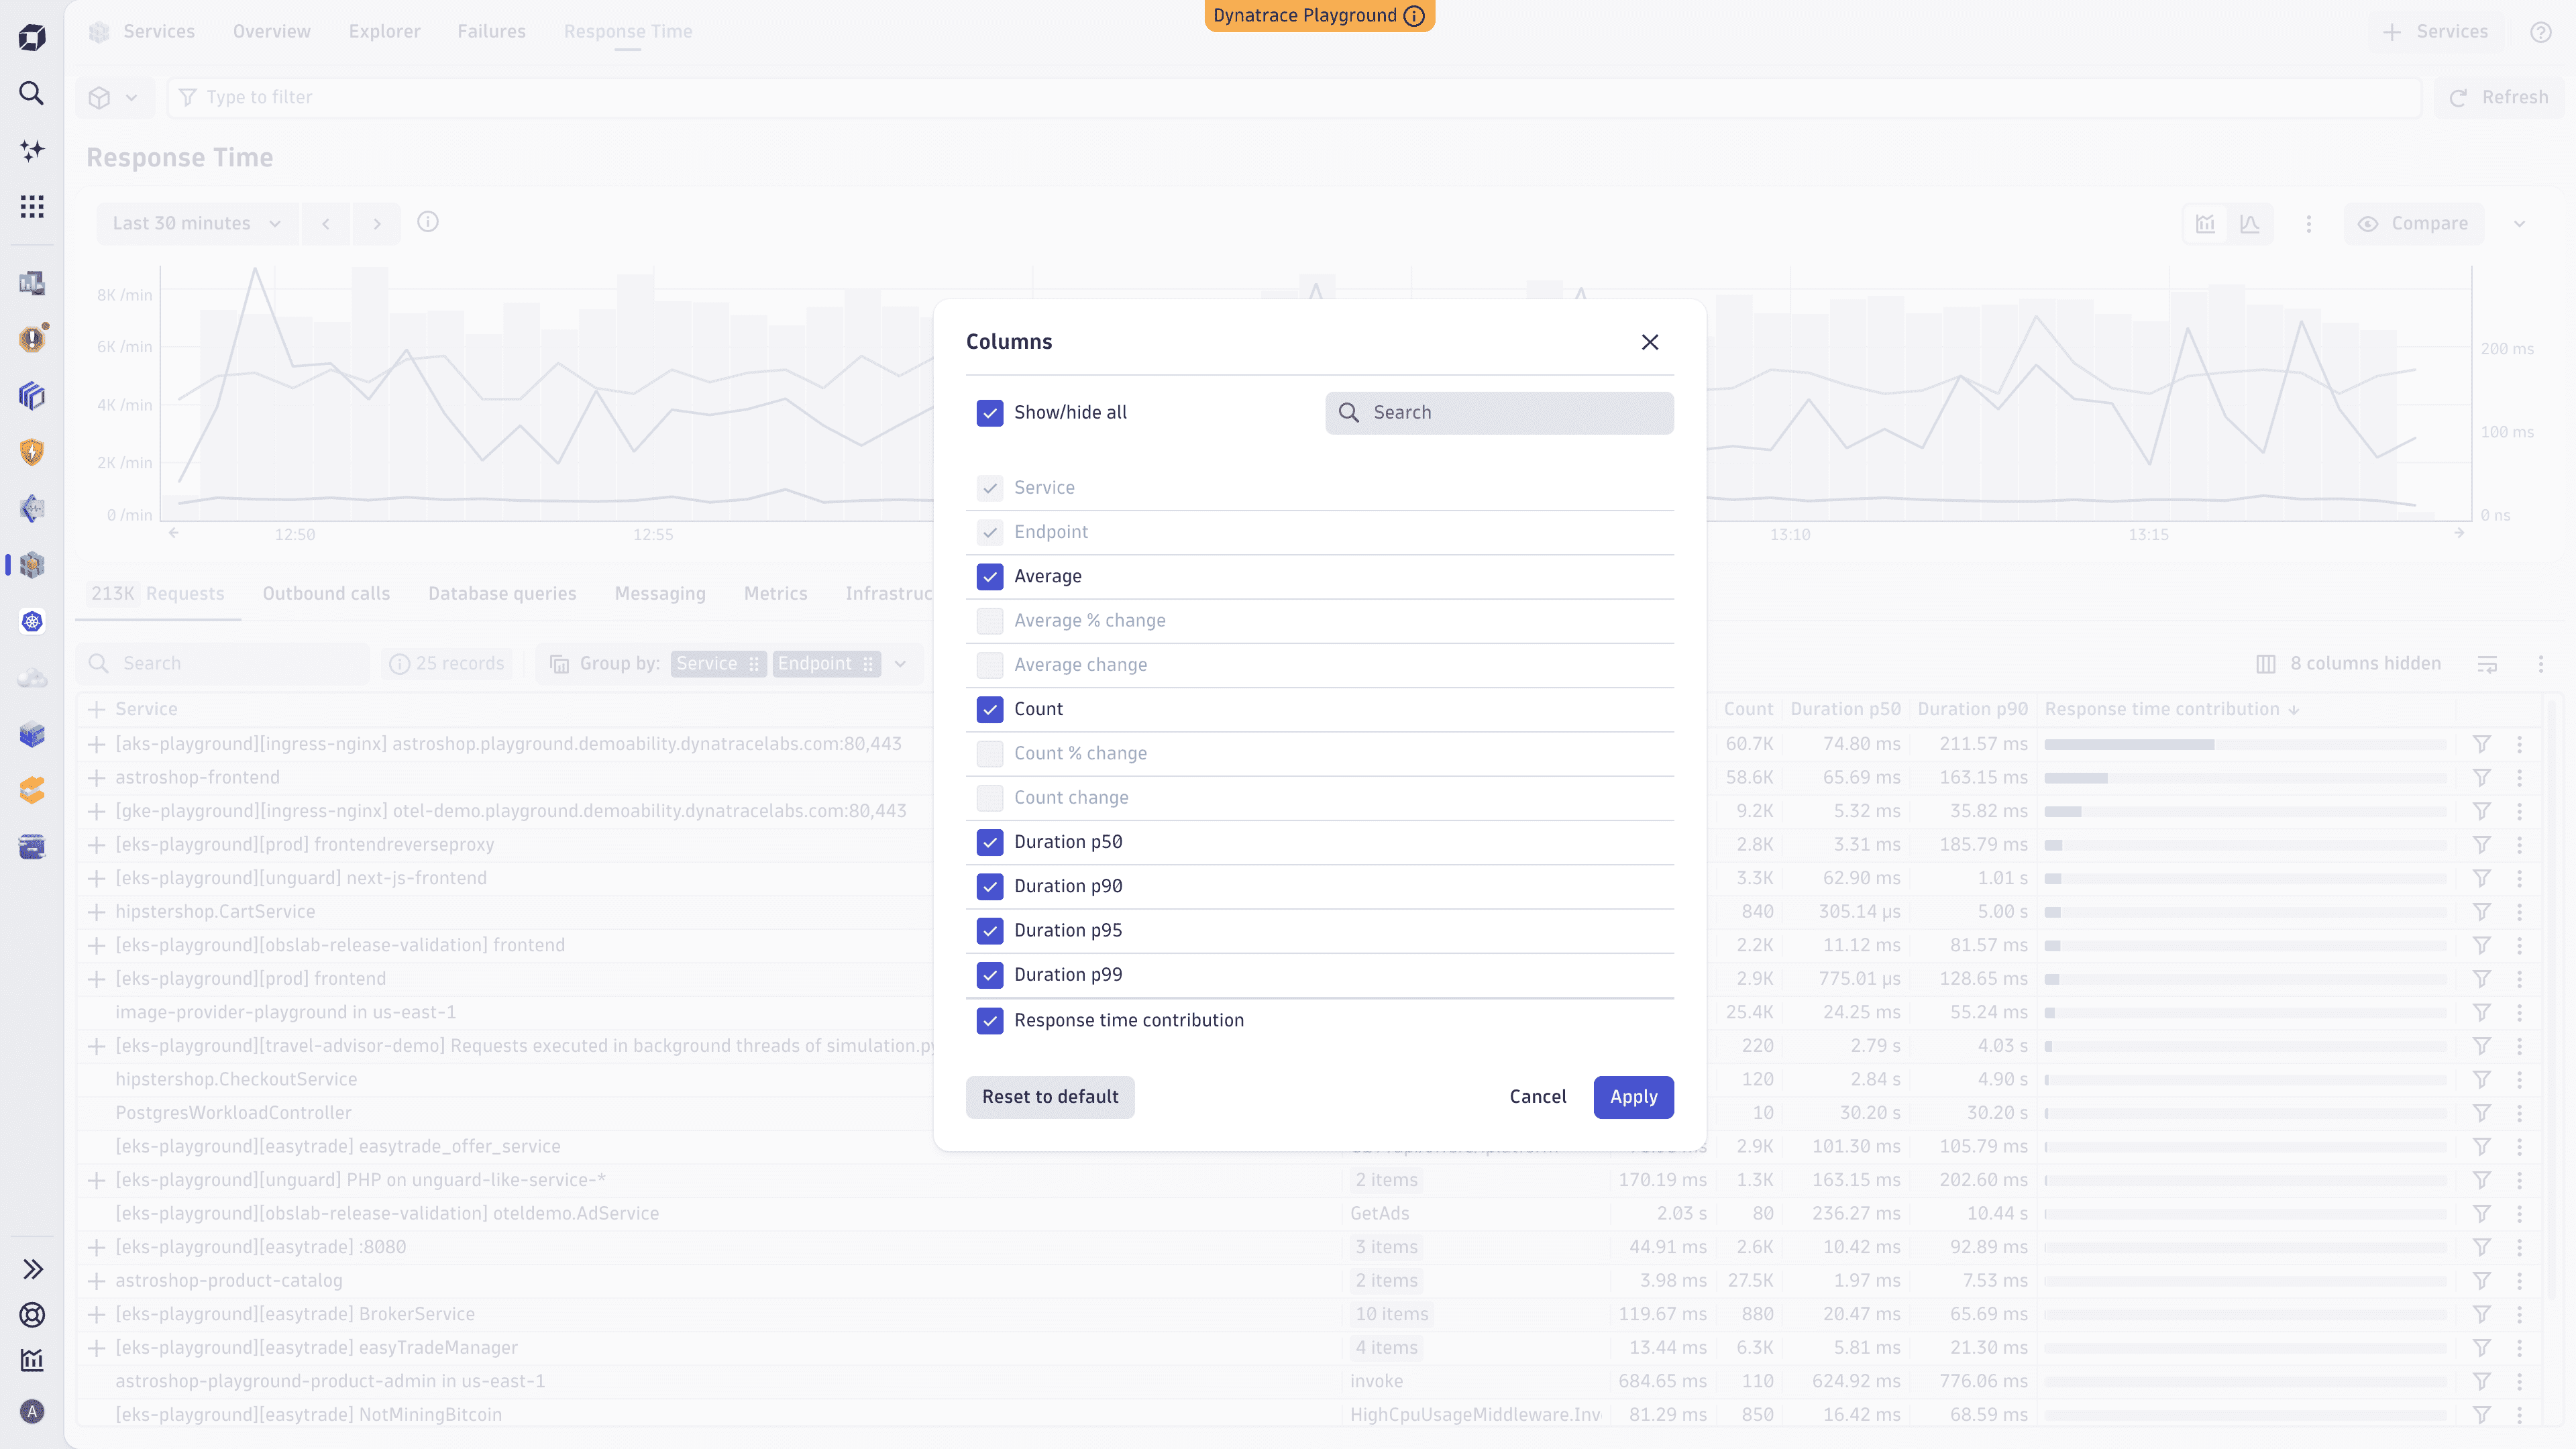This screenshot has height=1449, width=2576.
Task: Open the security shield app icon
Action: [x=32, y=452]
